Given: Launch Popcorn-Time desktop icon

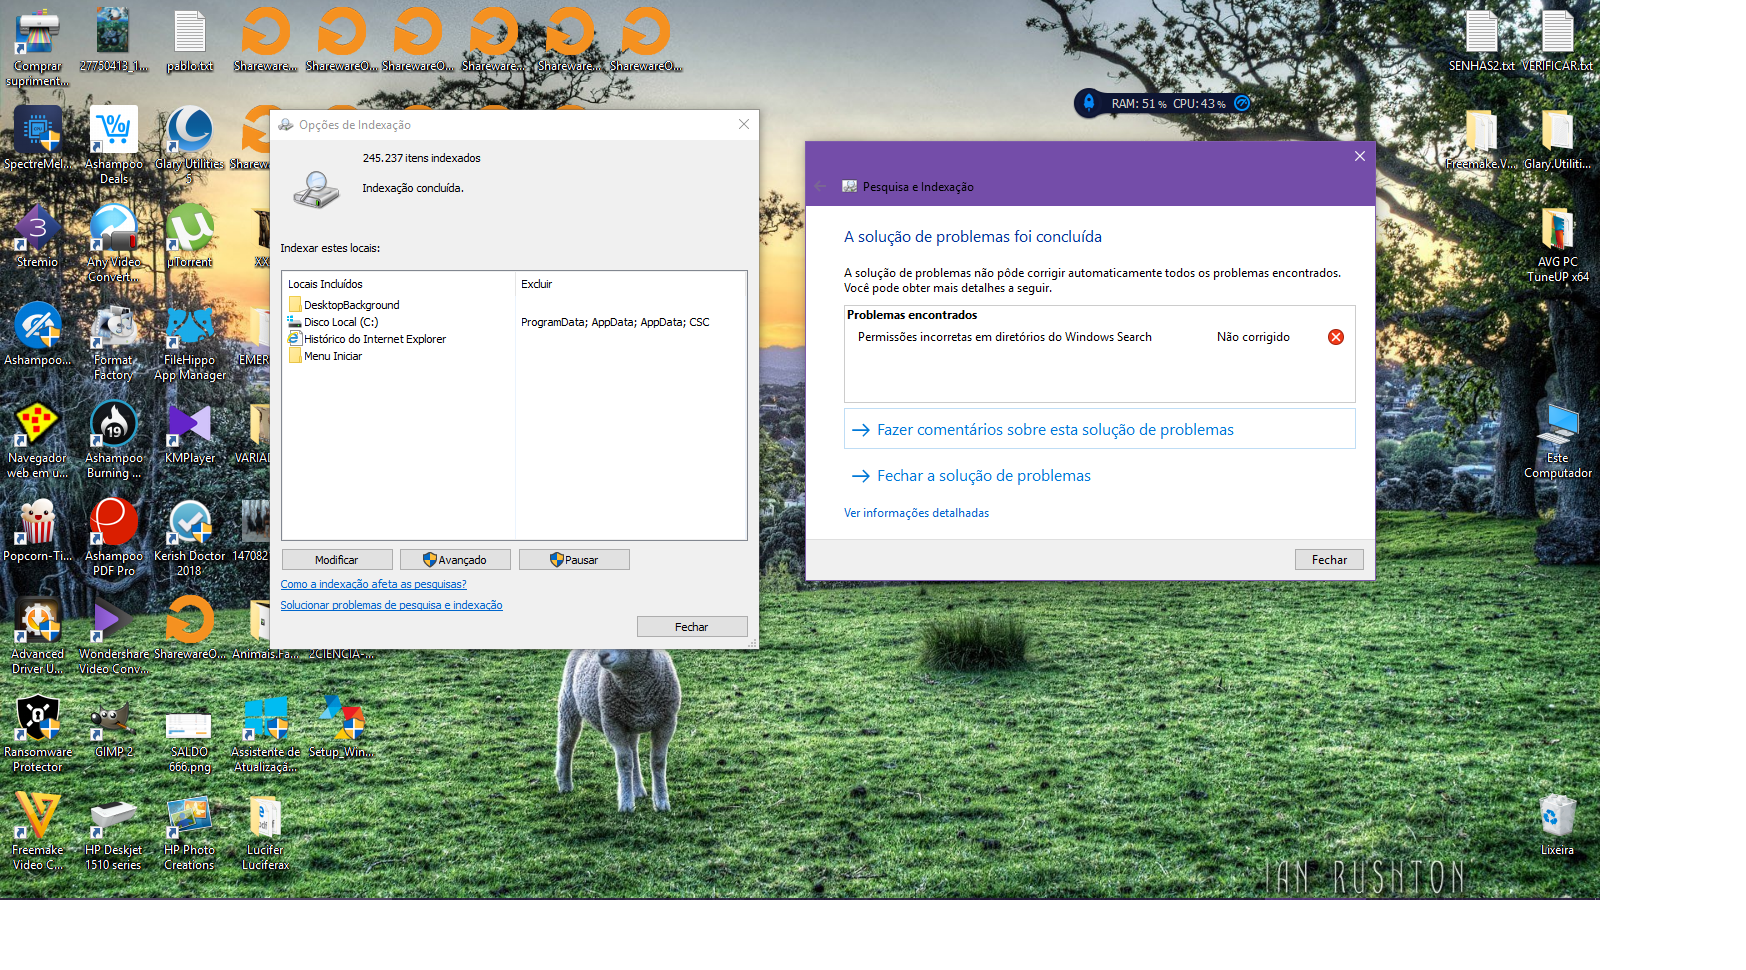Looking at the screenshot, I should tap(37, 530).
